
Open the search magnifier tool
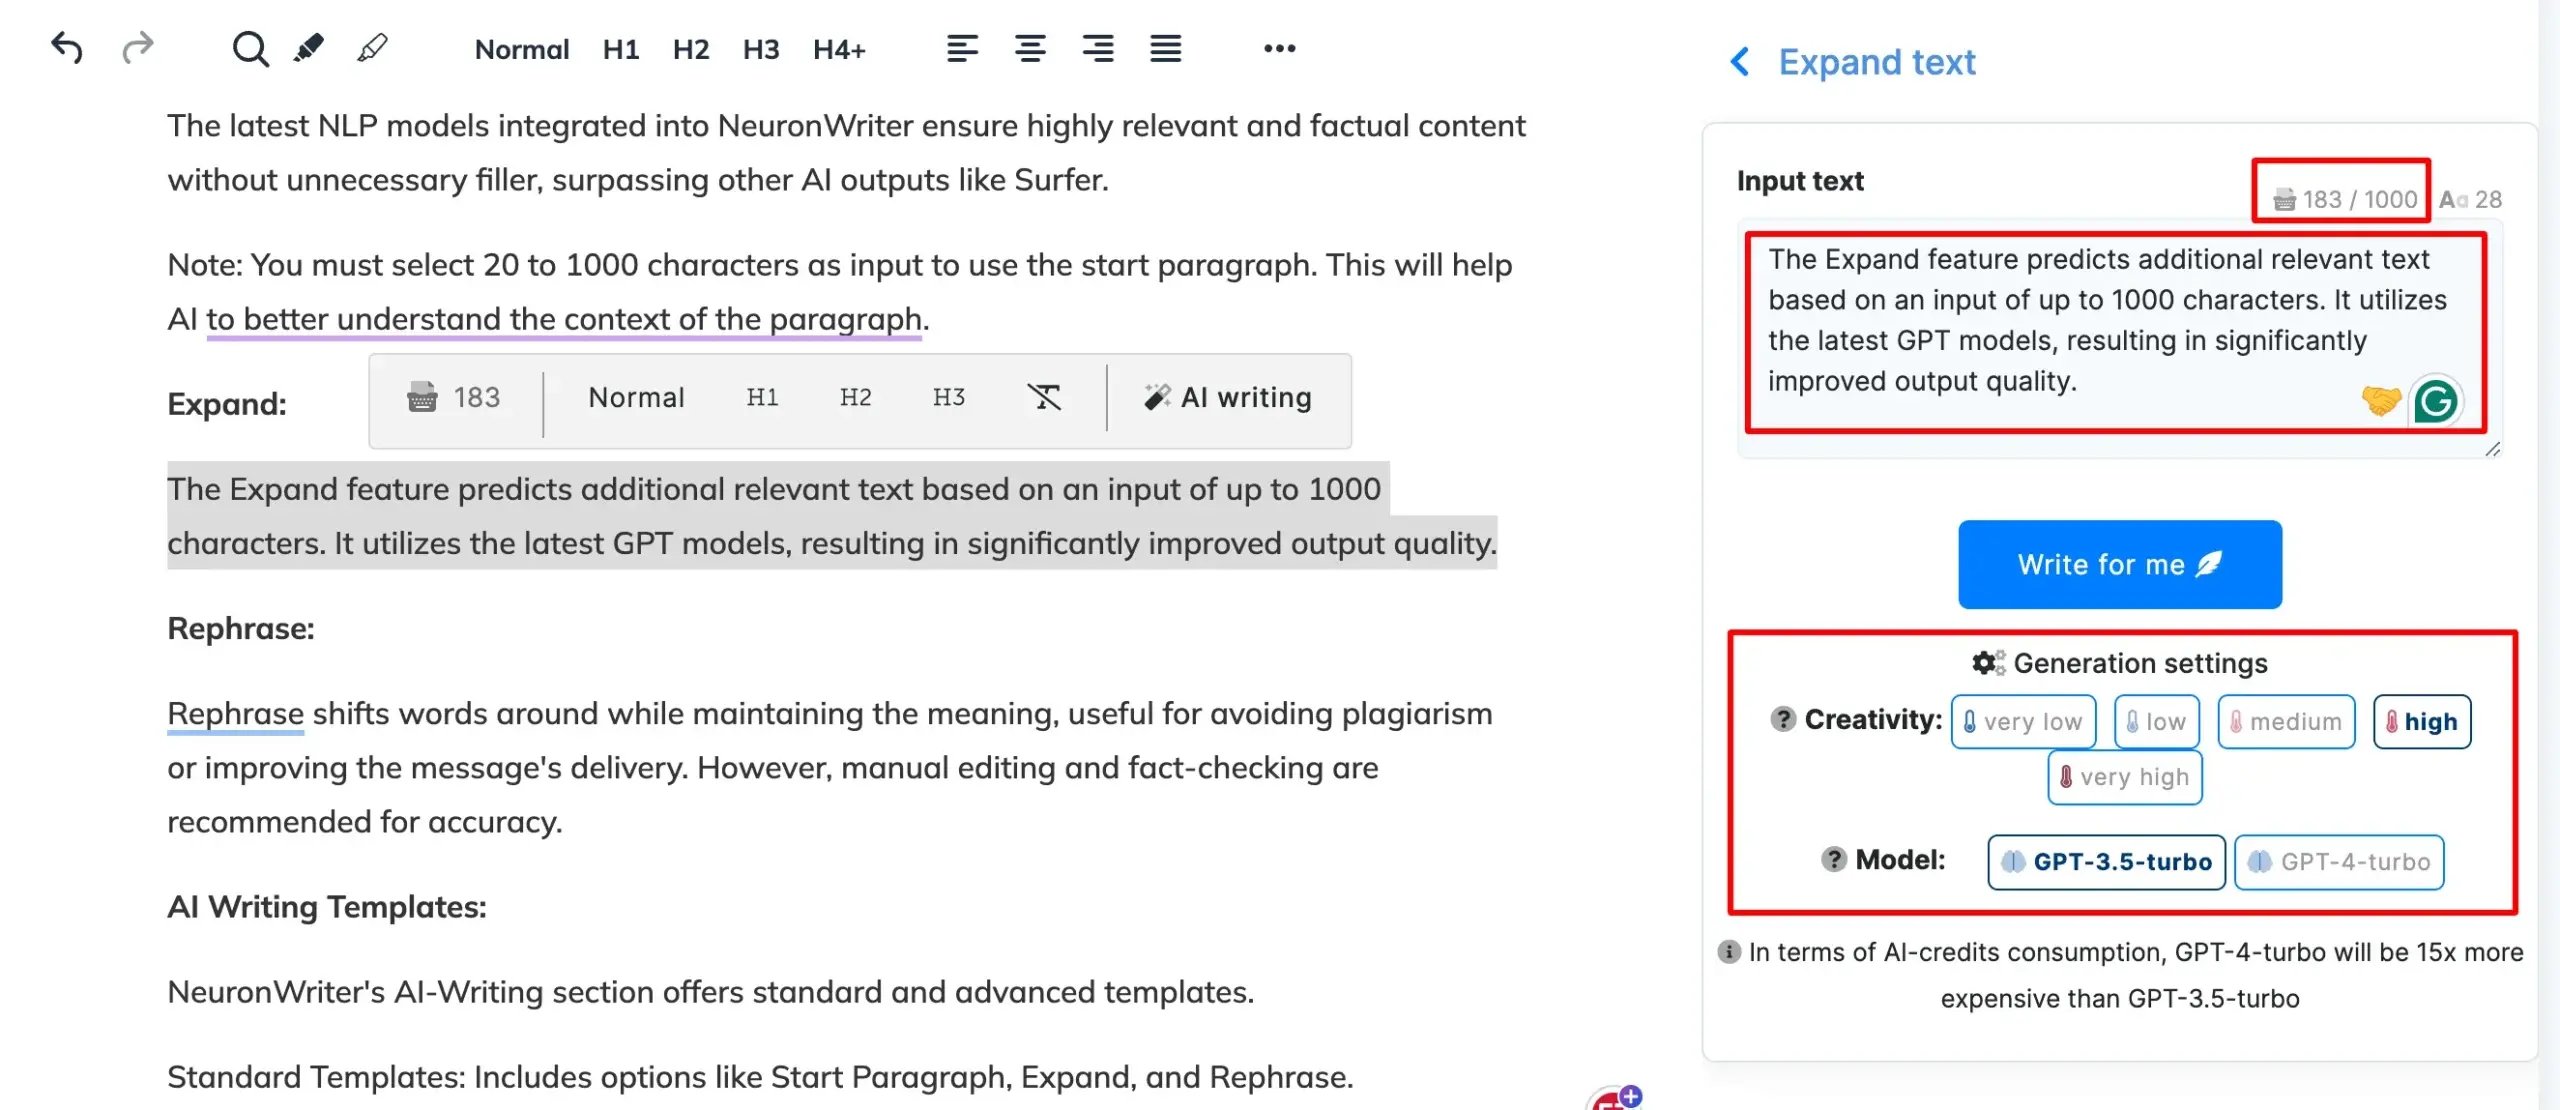pos(249,48)
